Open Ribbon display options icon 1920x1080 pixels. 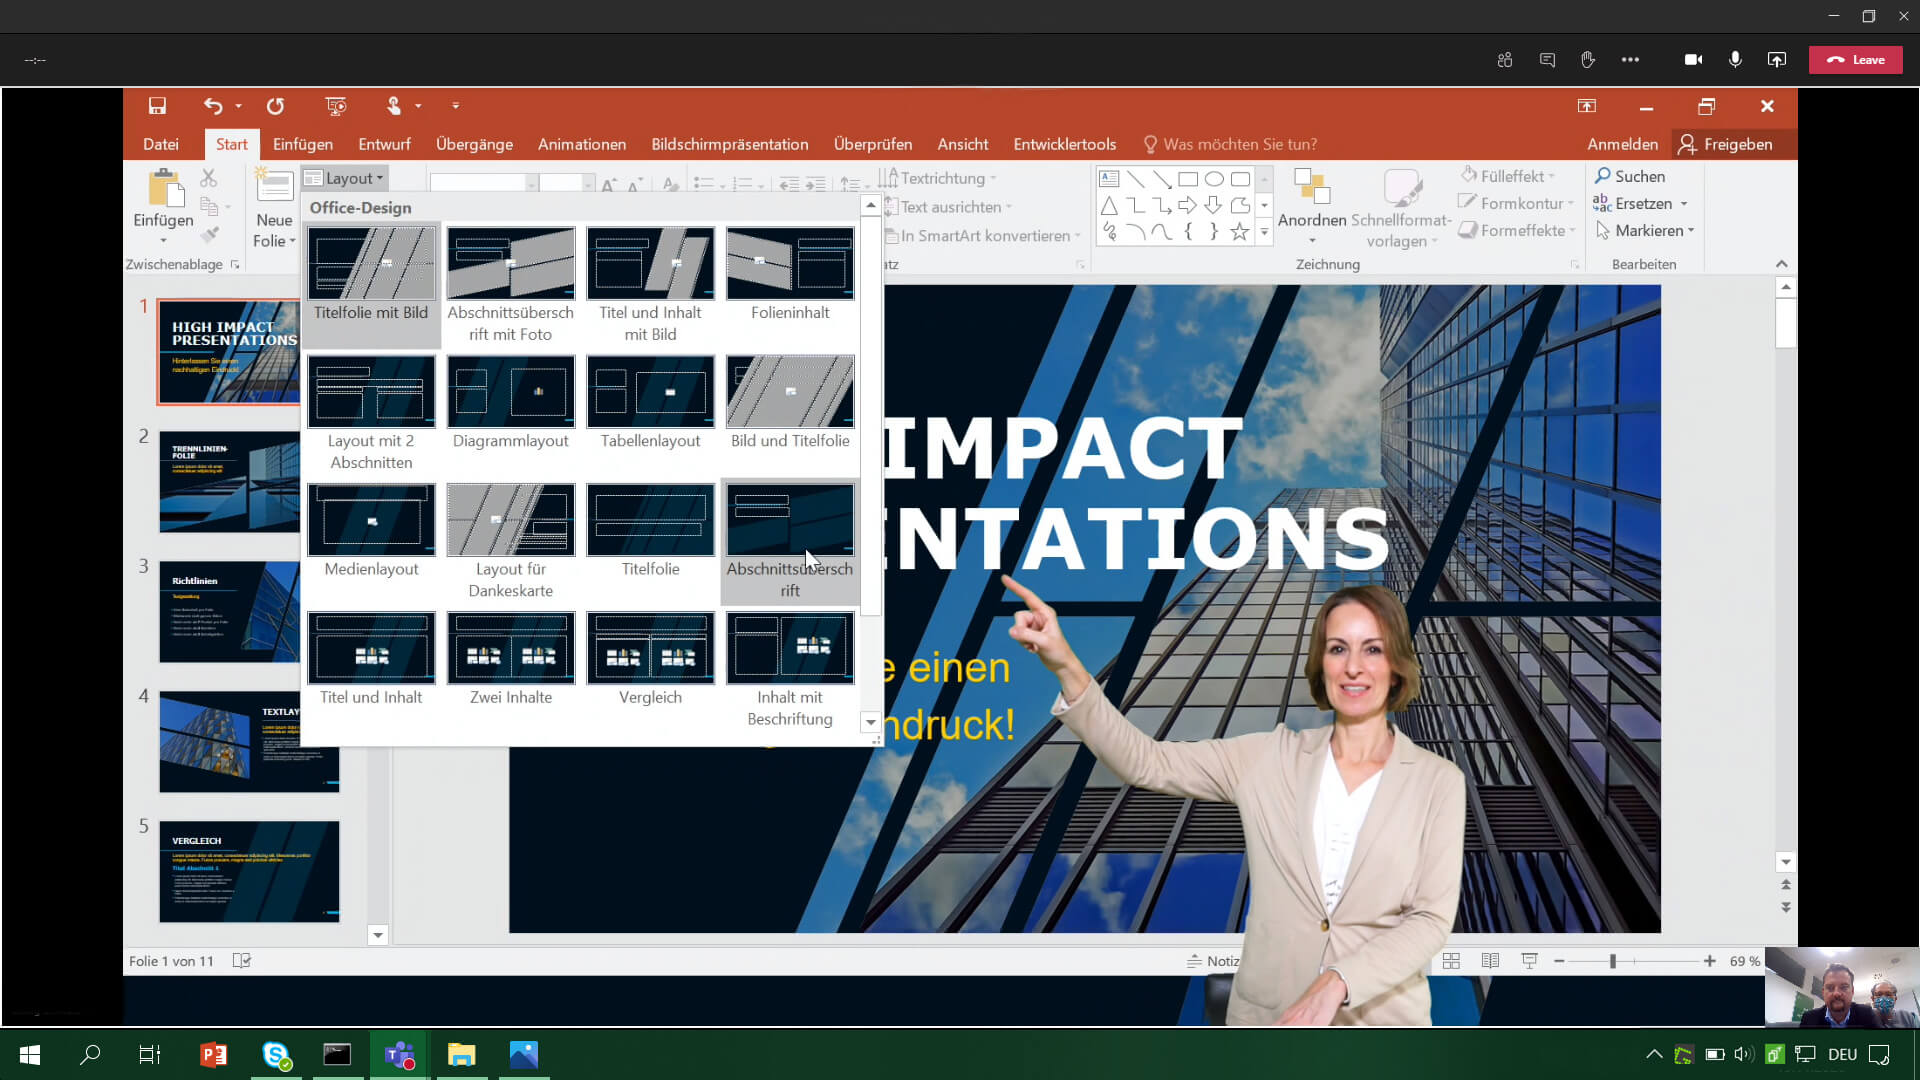click(x=1587, y=106)
